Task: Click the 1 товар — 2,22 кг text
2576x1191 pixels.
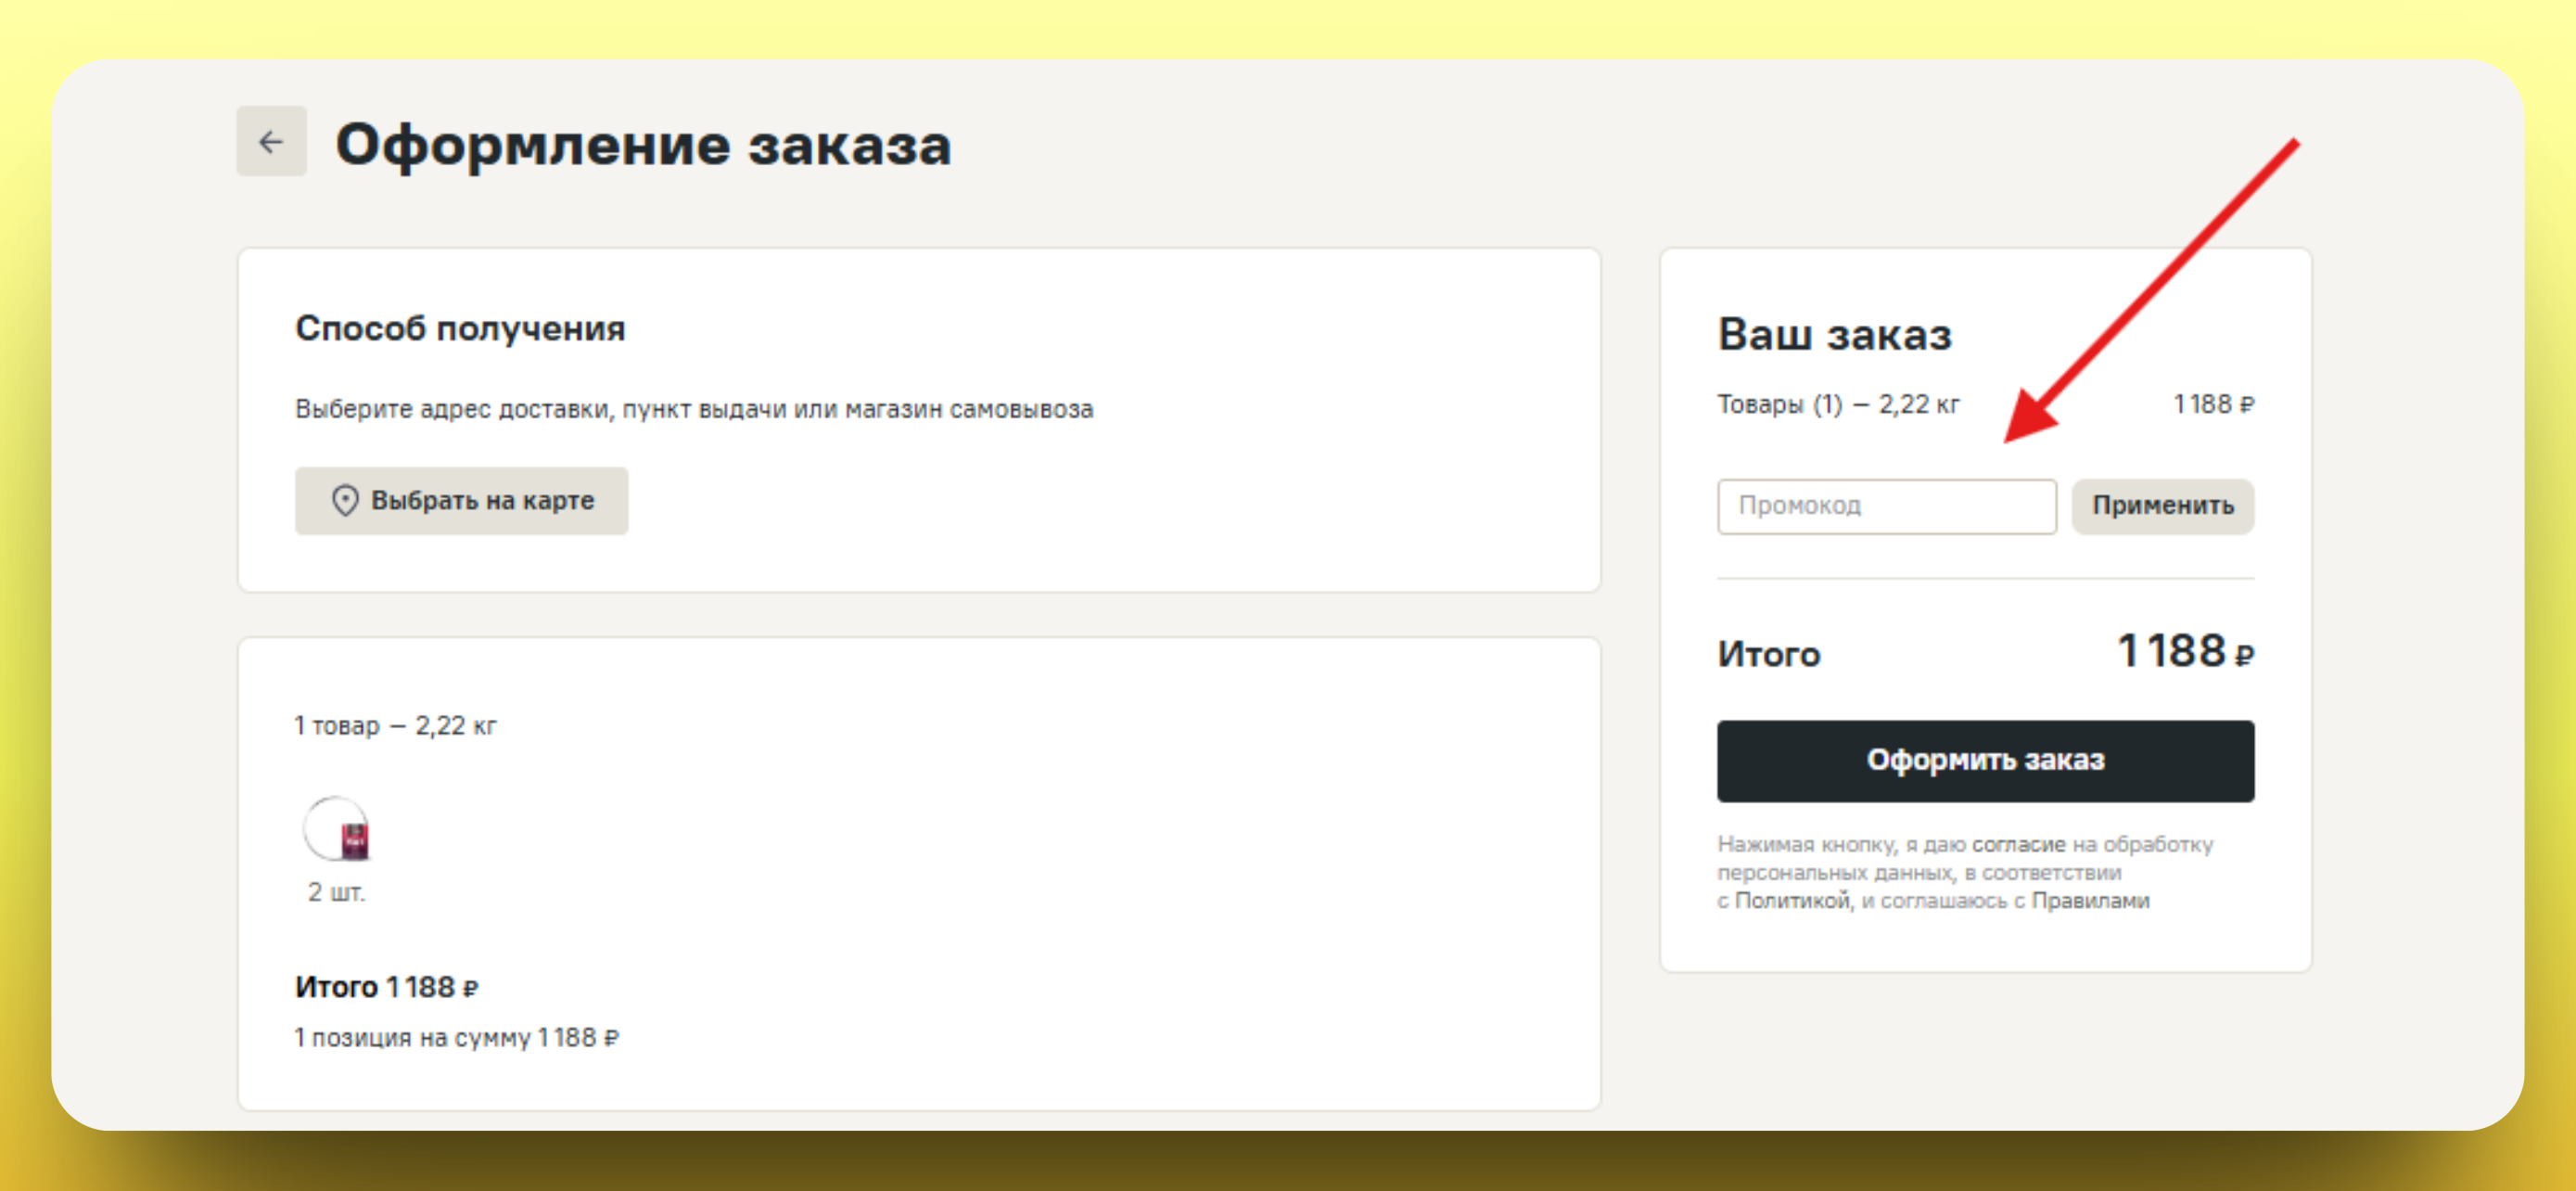Action: tap(395, 725)
